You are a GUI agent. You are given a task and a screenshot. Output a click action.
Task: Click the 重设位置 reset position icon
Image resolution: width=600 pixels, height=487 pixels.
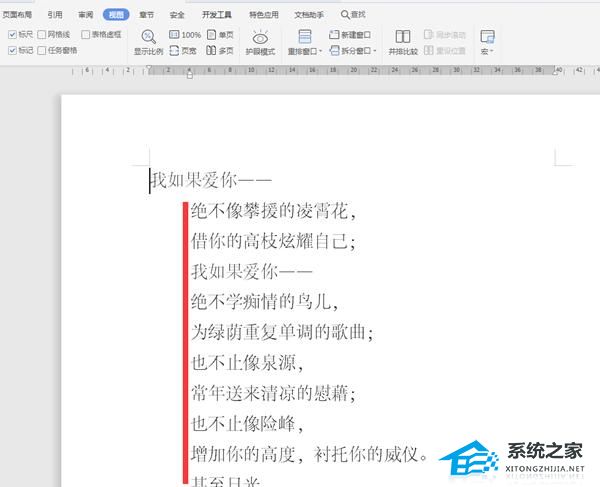click(x=429, y=50)
